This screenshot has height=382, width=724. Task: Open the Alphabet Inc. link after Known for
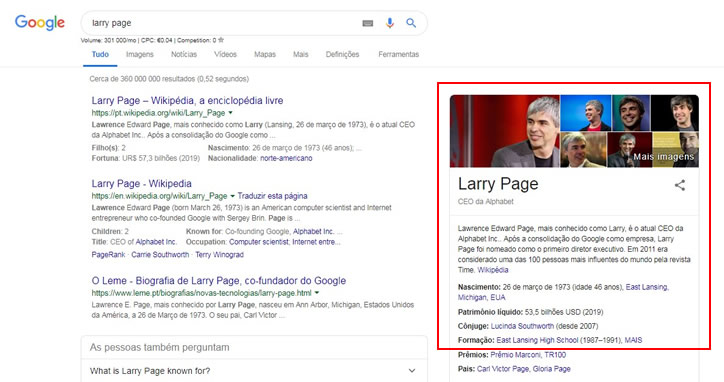pyautogui.click(x=313, y=231)
